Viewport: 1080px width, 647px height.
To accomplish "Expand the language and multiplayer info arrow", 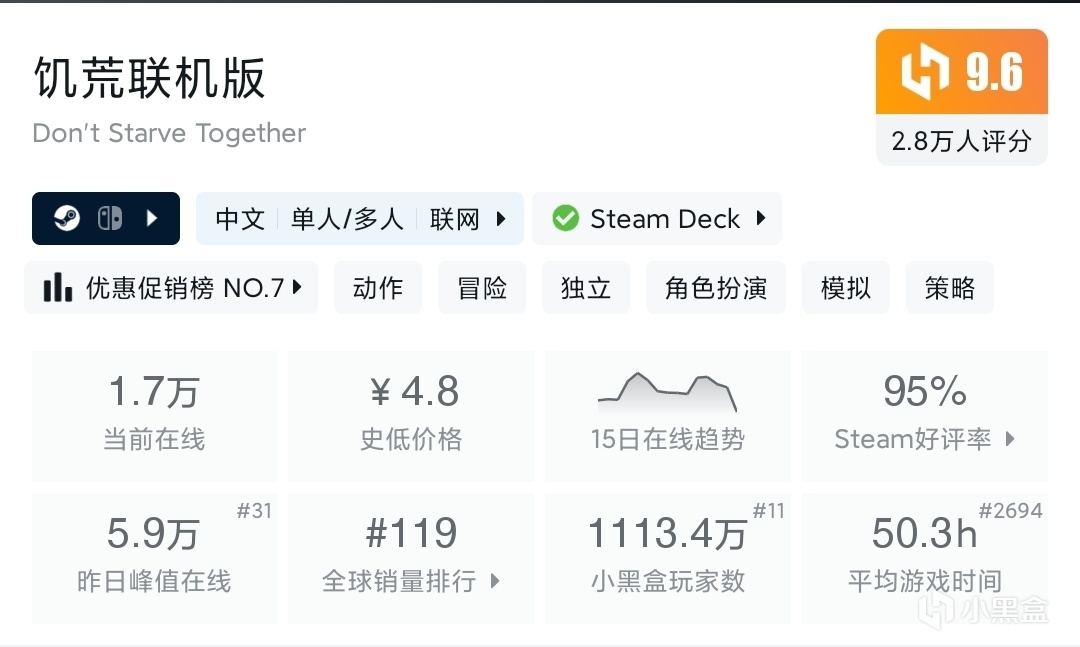I will point(501,219).
